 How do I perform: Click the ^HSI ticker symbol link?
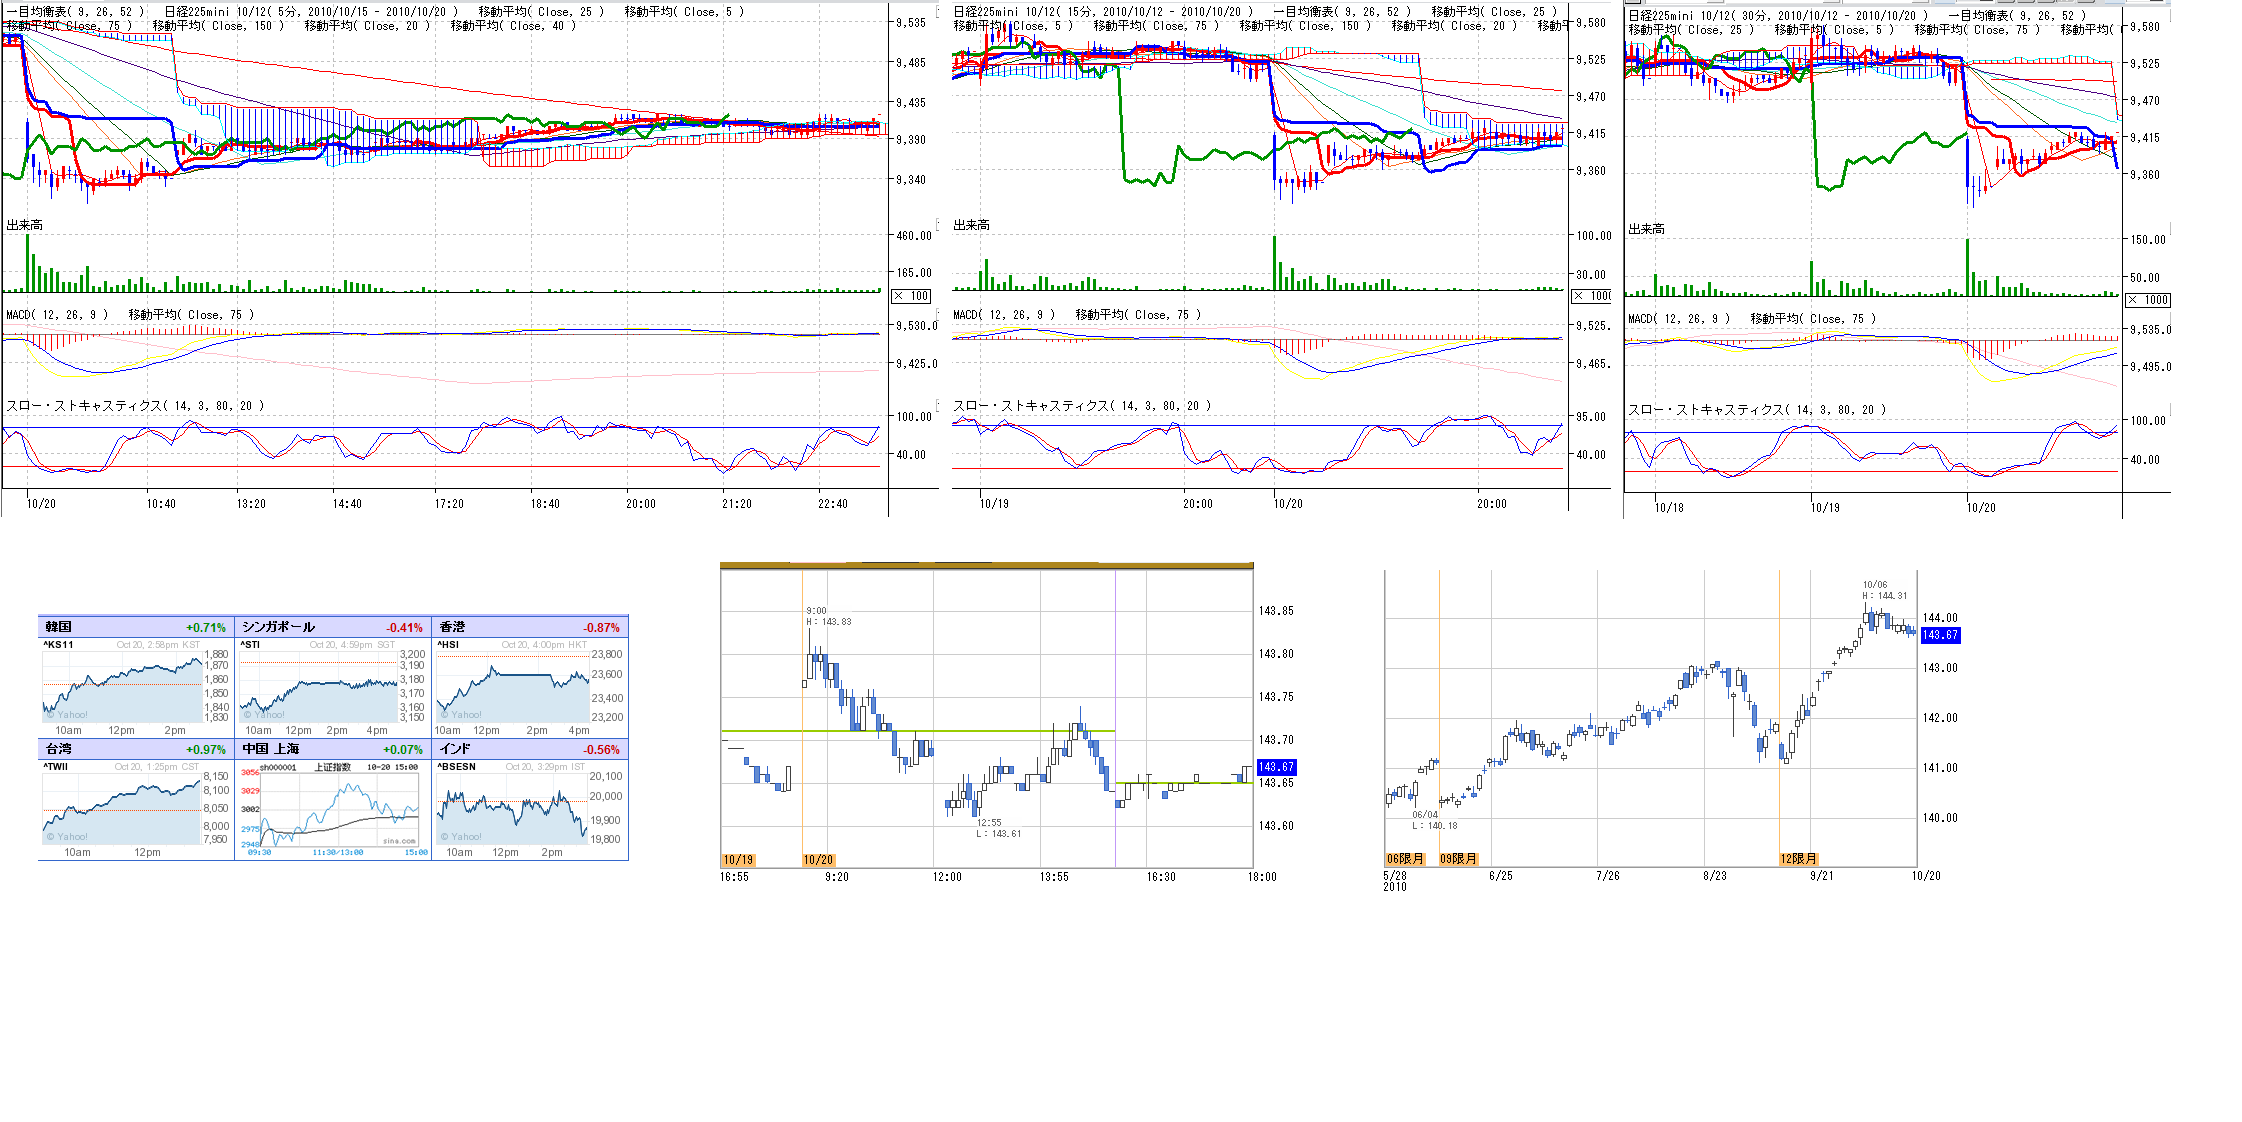[448, 645]
